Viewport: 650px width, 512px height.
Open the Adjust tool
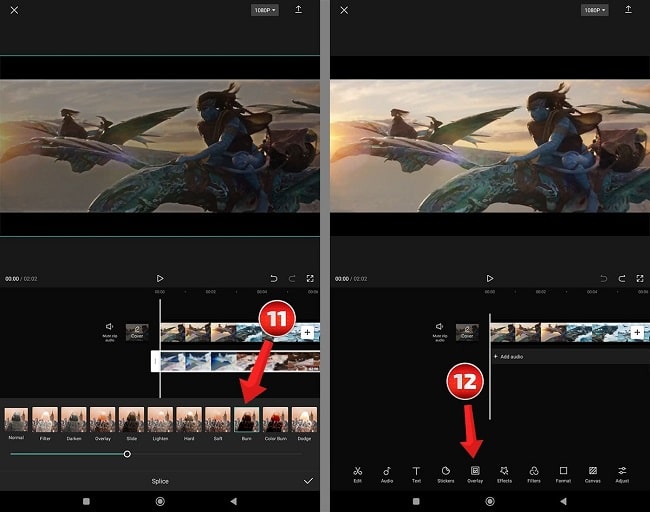click(x=622, y=474)
